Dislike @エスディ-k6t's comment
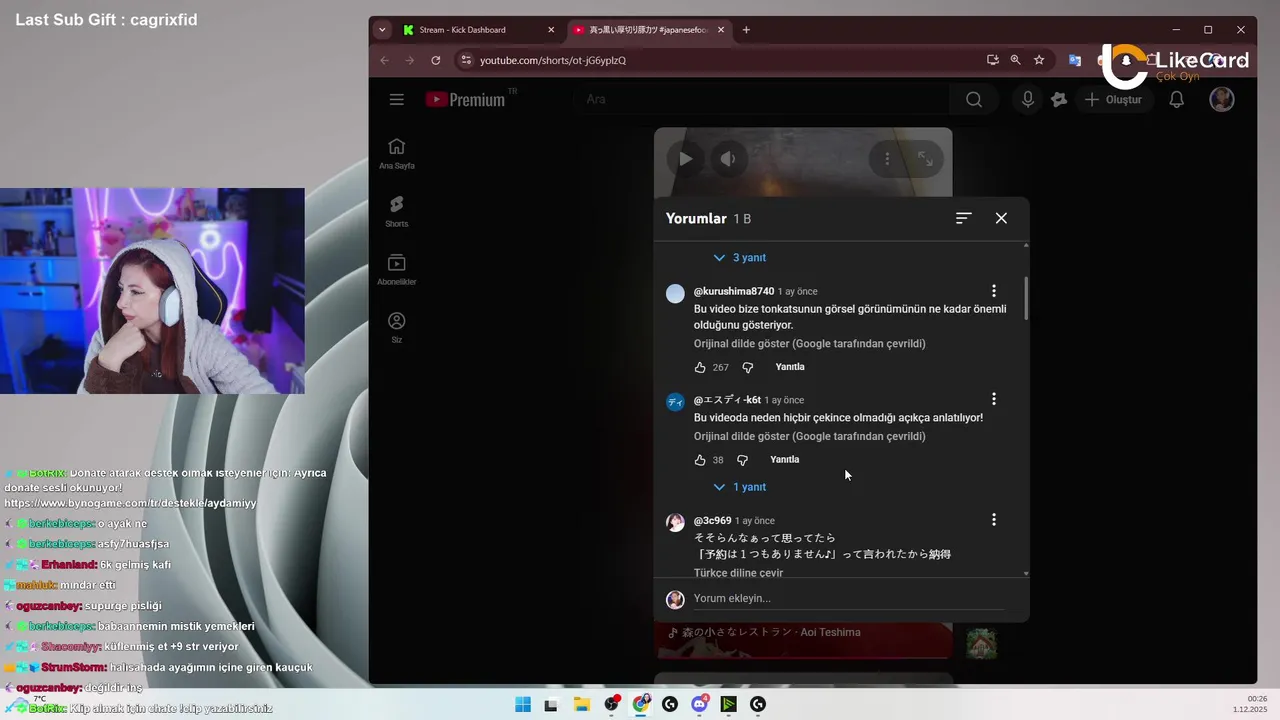 (742, 460)
